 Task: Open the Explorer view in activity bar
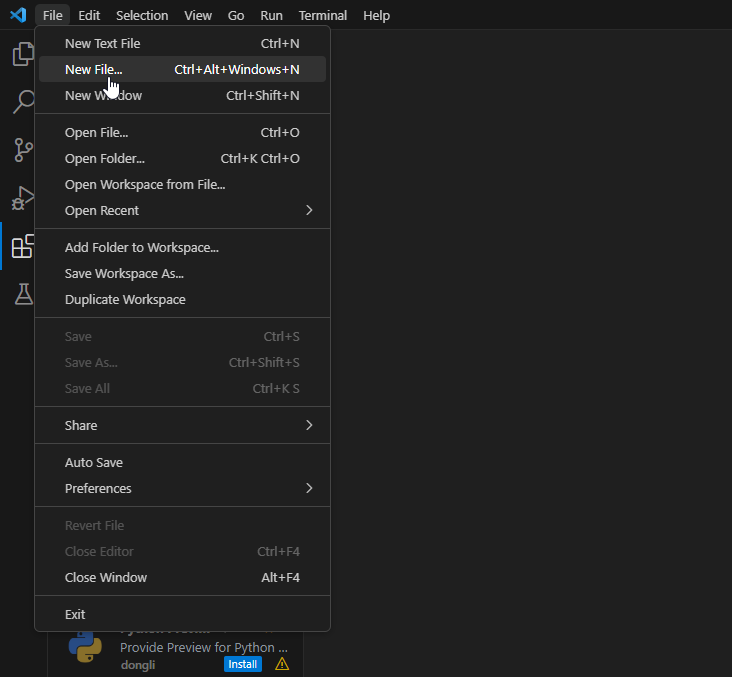point(22,55)
